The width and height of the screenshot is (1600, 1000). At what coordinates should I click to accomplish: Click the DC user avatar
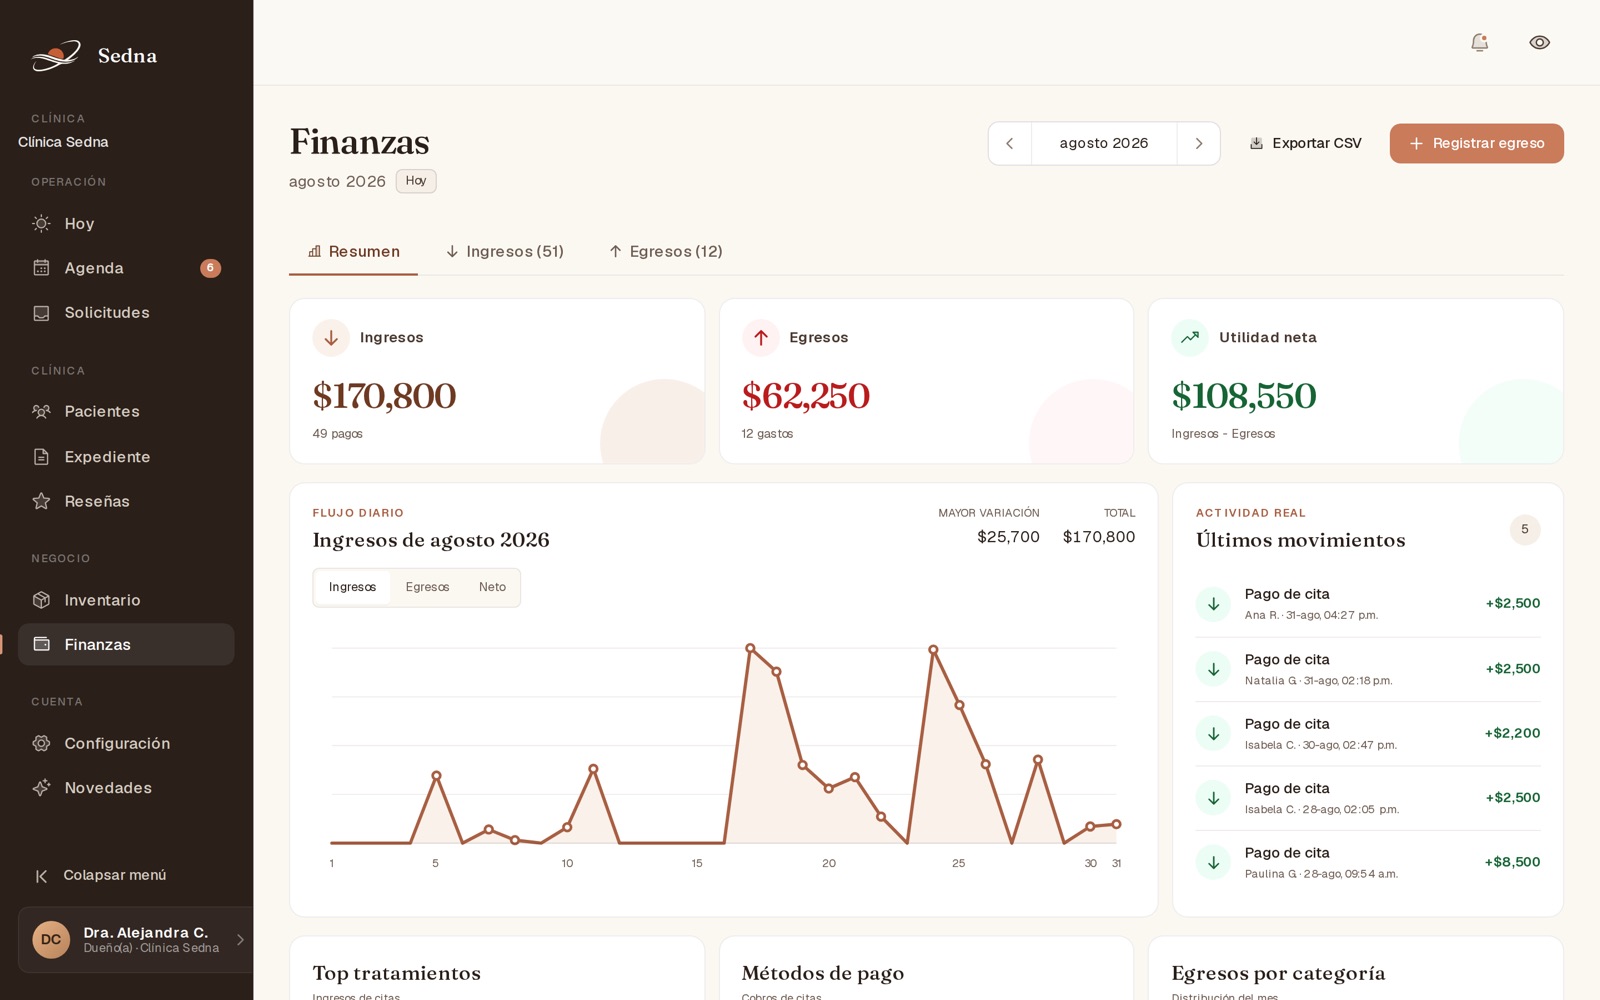[x=51, y=940]
